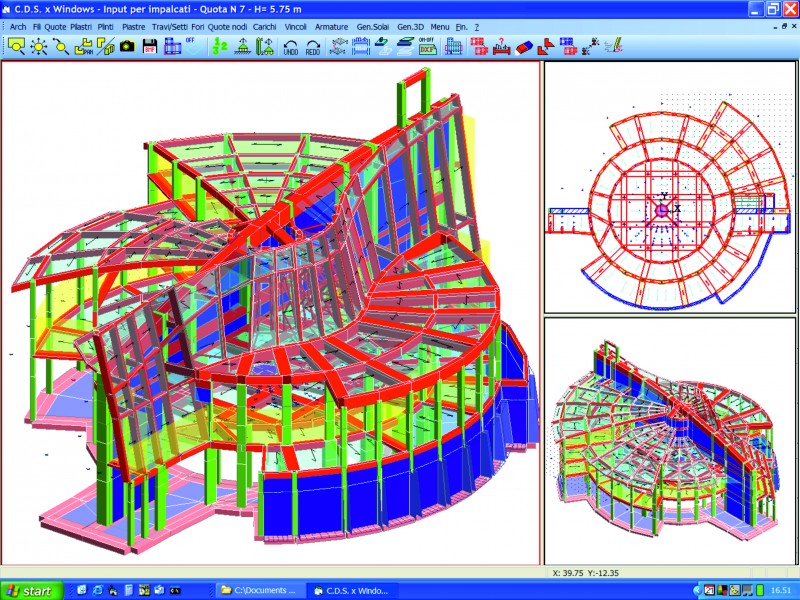The height and width of the screenshot is (600, 800).
Task: Expand the Armature menu
Action: point(332,26)
